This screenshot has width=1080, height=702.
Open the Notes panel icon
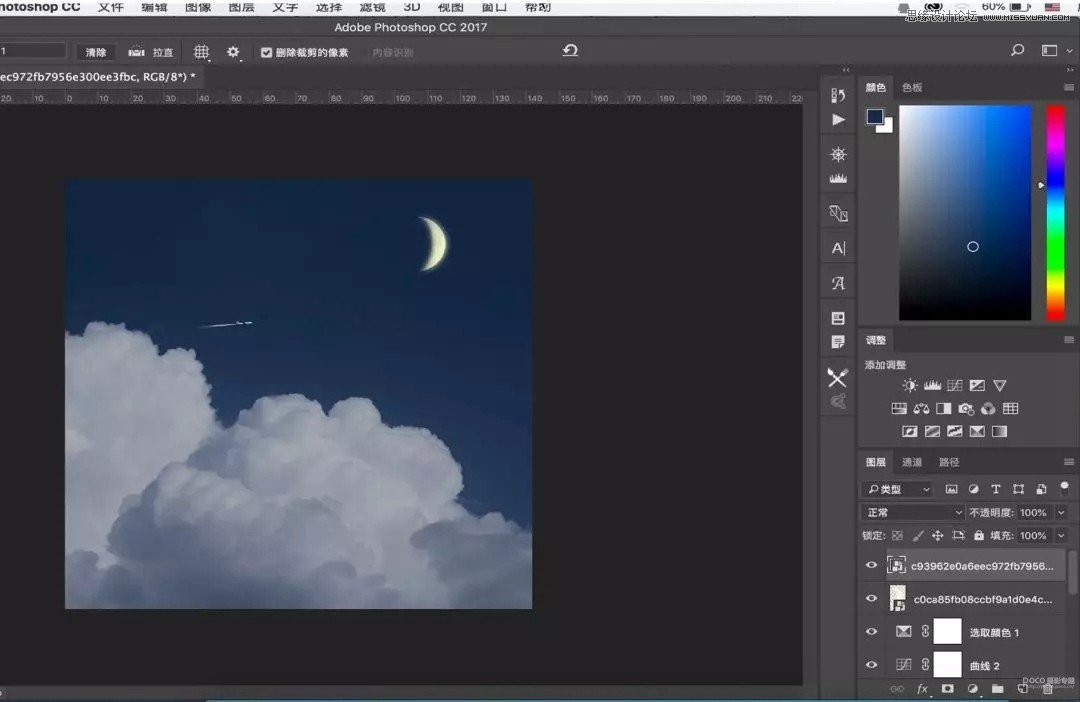click(x=838, y=342)
